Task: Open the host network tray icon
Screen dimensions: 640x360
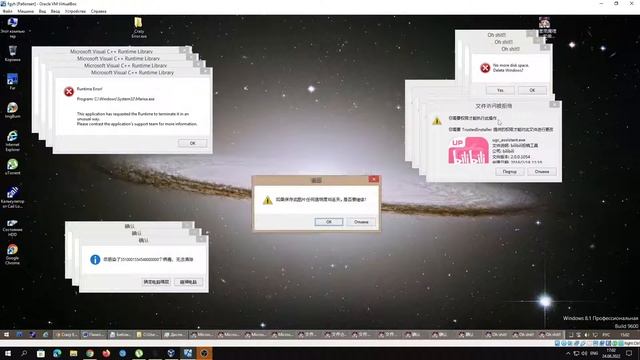Action: click(x=576, y=353)
